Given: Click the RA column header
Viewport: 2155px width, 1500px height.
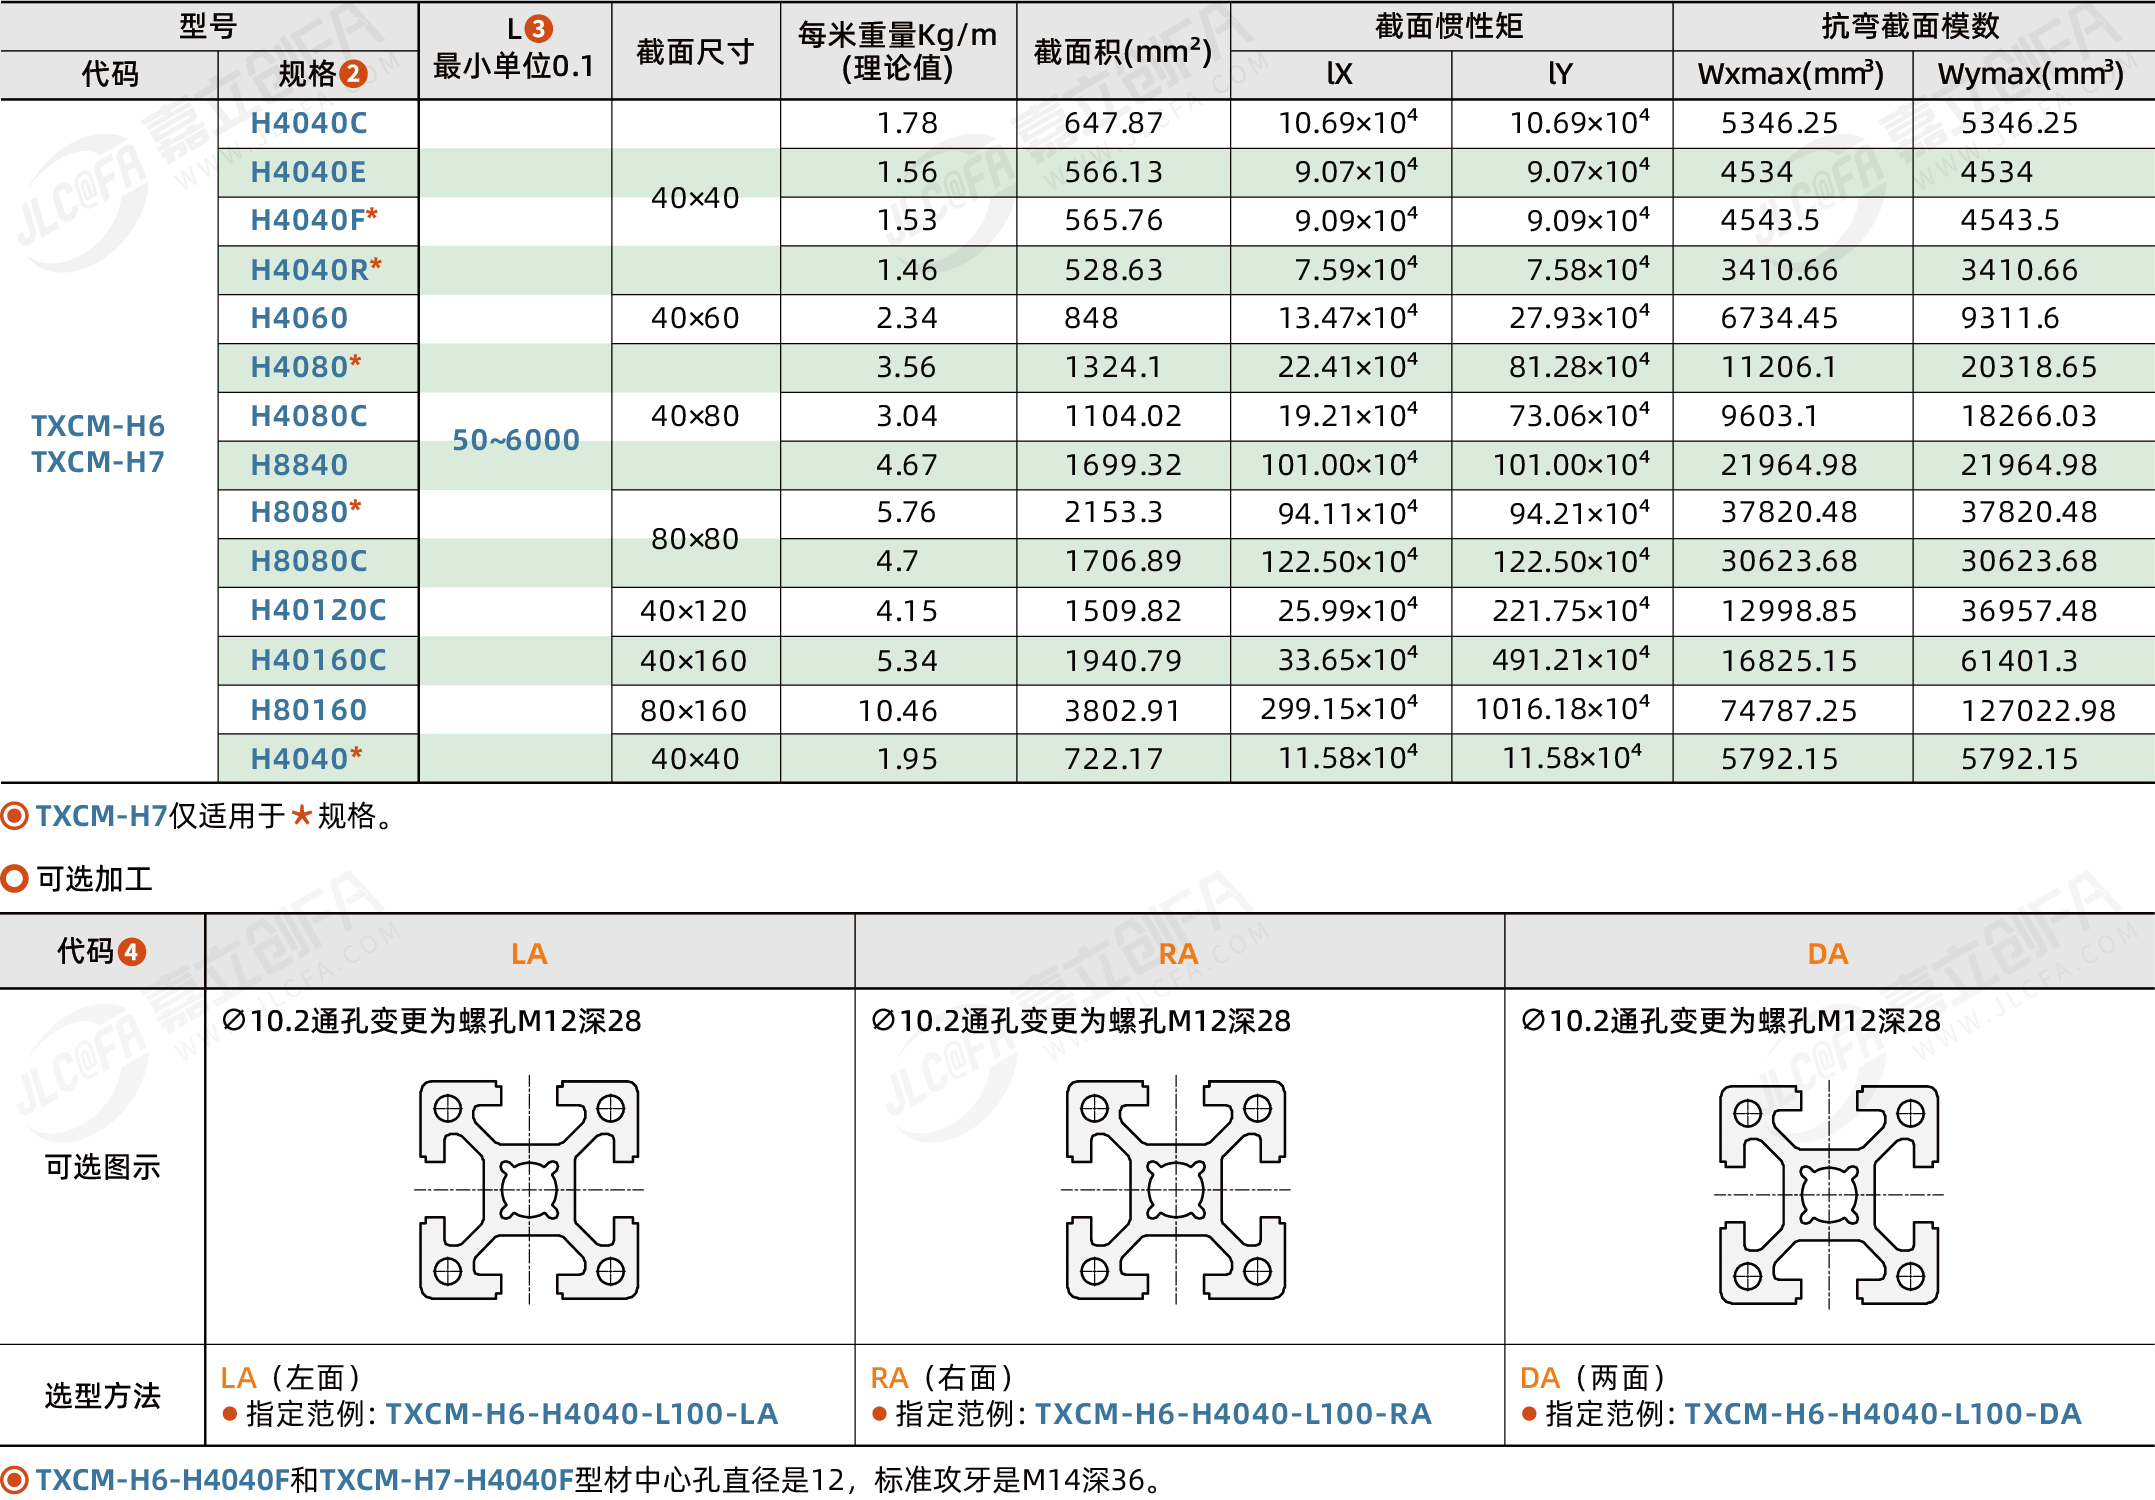Looking at the screenshot, I should tap(1178, 954).
